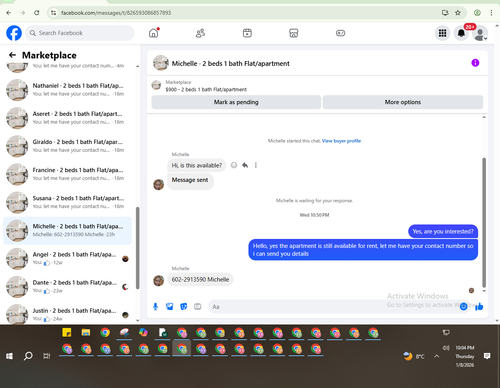Open the Friends icon in top navigation

coord(200,33)
